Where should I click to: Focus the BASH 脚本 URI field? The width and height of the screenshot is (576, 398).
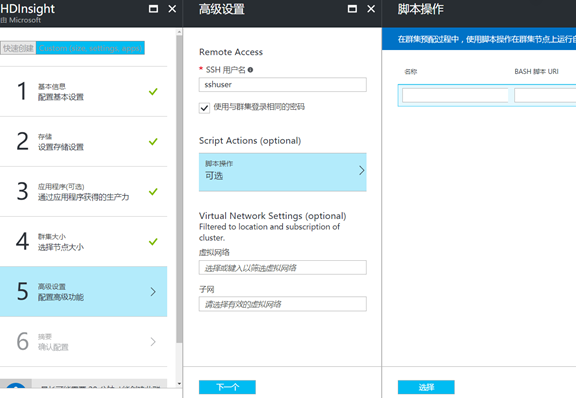(x=545, y=96)
